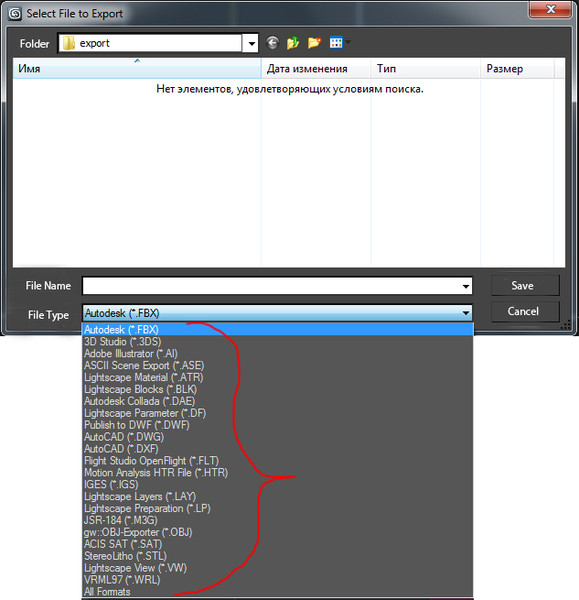Select Lightscape Preparation (*.LP)

click(278, 508)
